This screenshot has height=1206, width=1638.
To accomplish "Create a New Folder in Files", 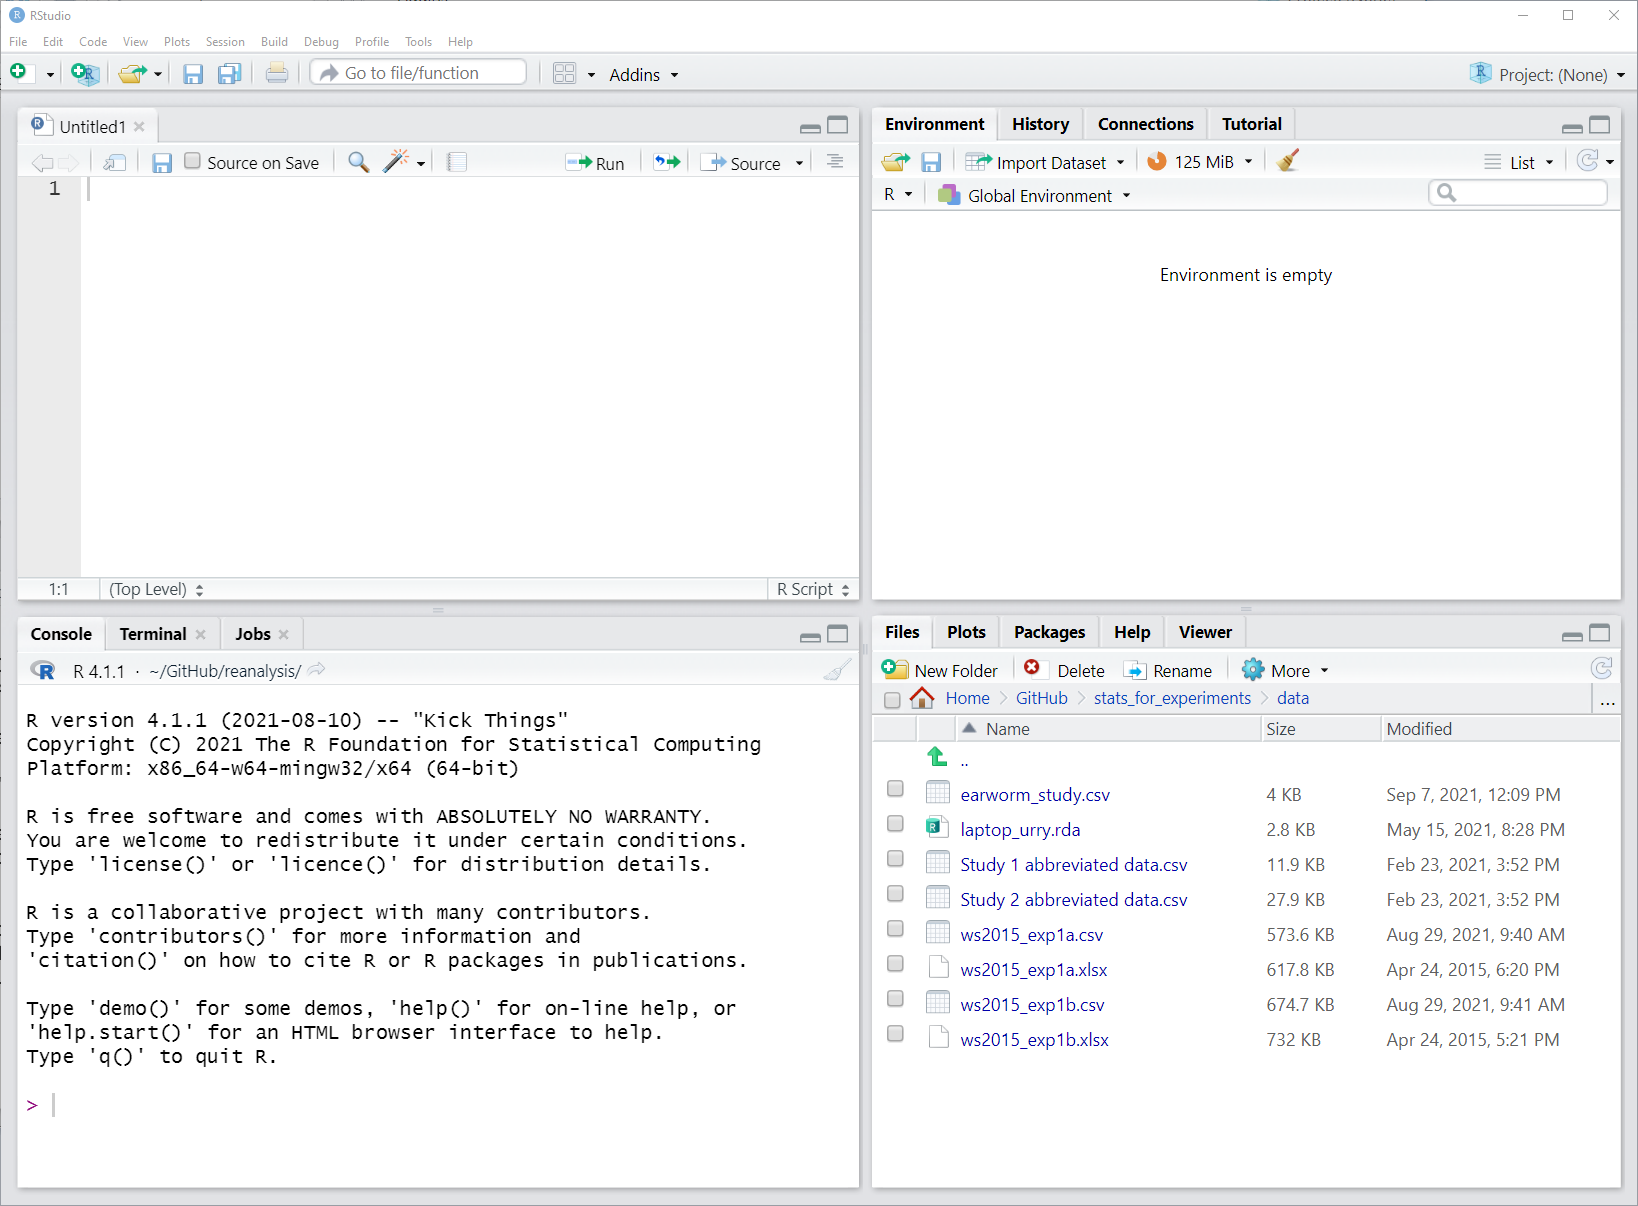I will point(940,670).
